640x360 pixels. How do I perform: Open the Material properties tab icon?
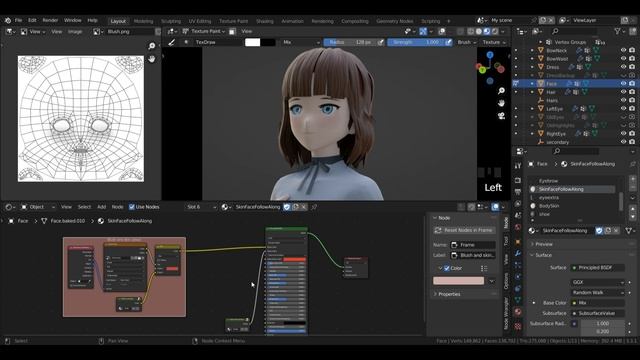tap(518, 312)
